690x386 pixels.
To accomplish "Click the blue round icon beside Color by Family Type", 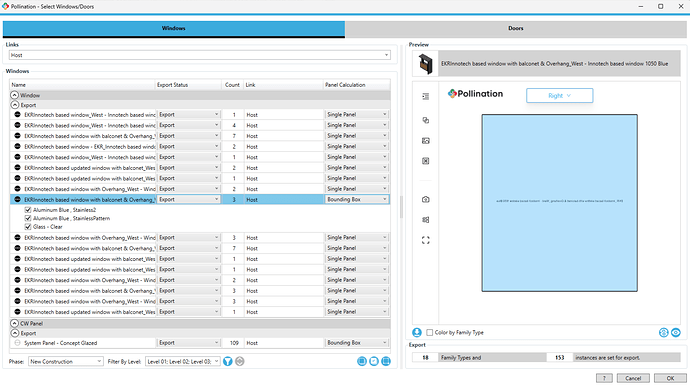I will [x=417, y=333].
